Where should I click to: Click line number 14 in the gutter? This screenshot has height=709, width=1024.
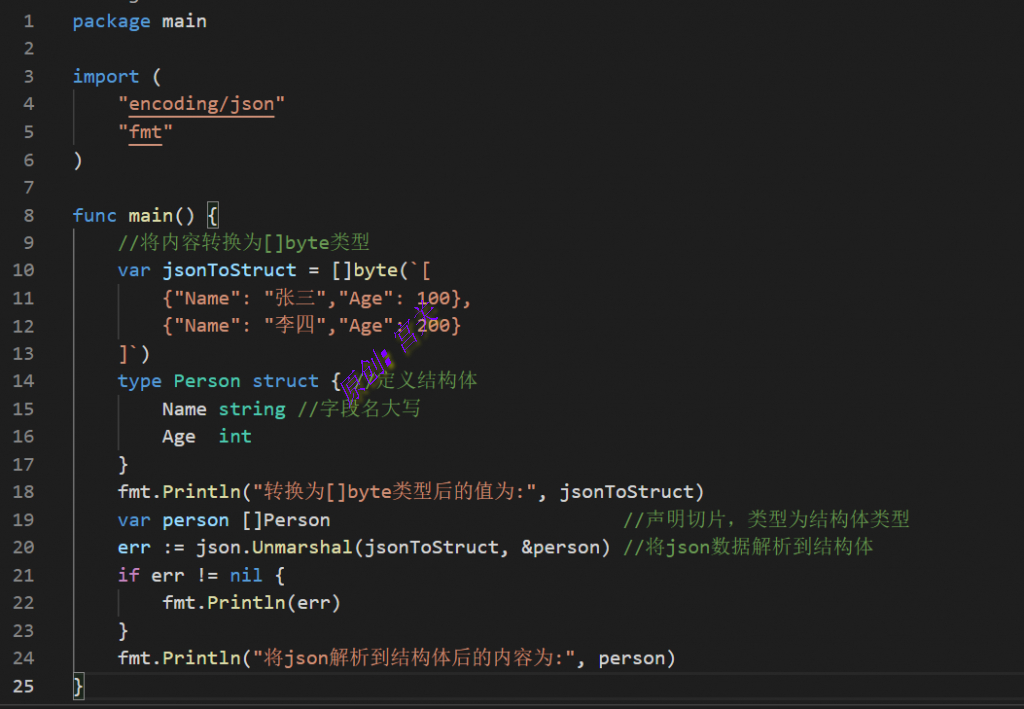23,381
